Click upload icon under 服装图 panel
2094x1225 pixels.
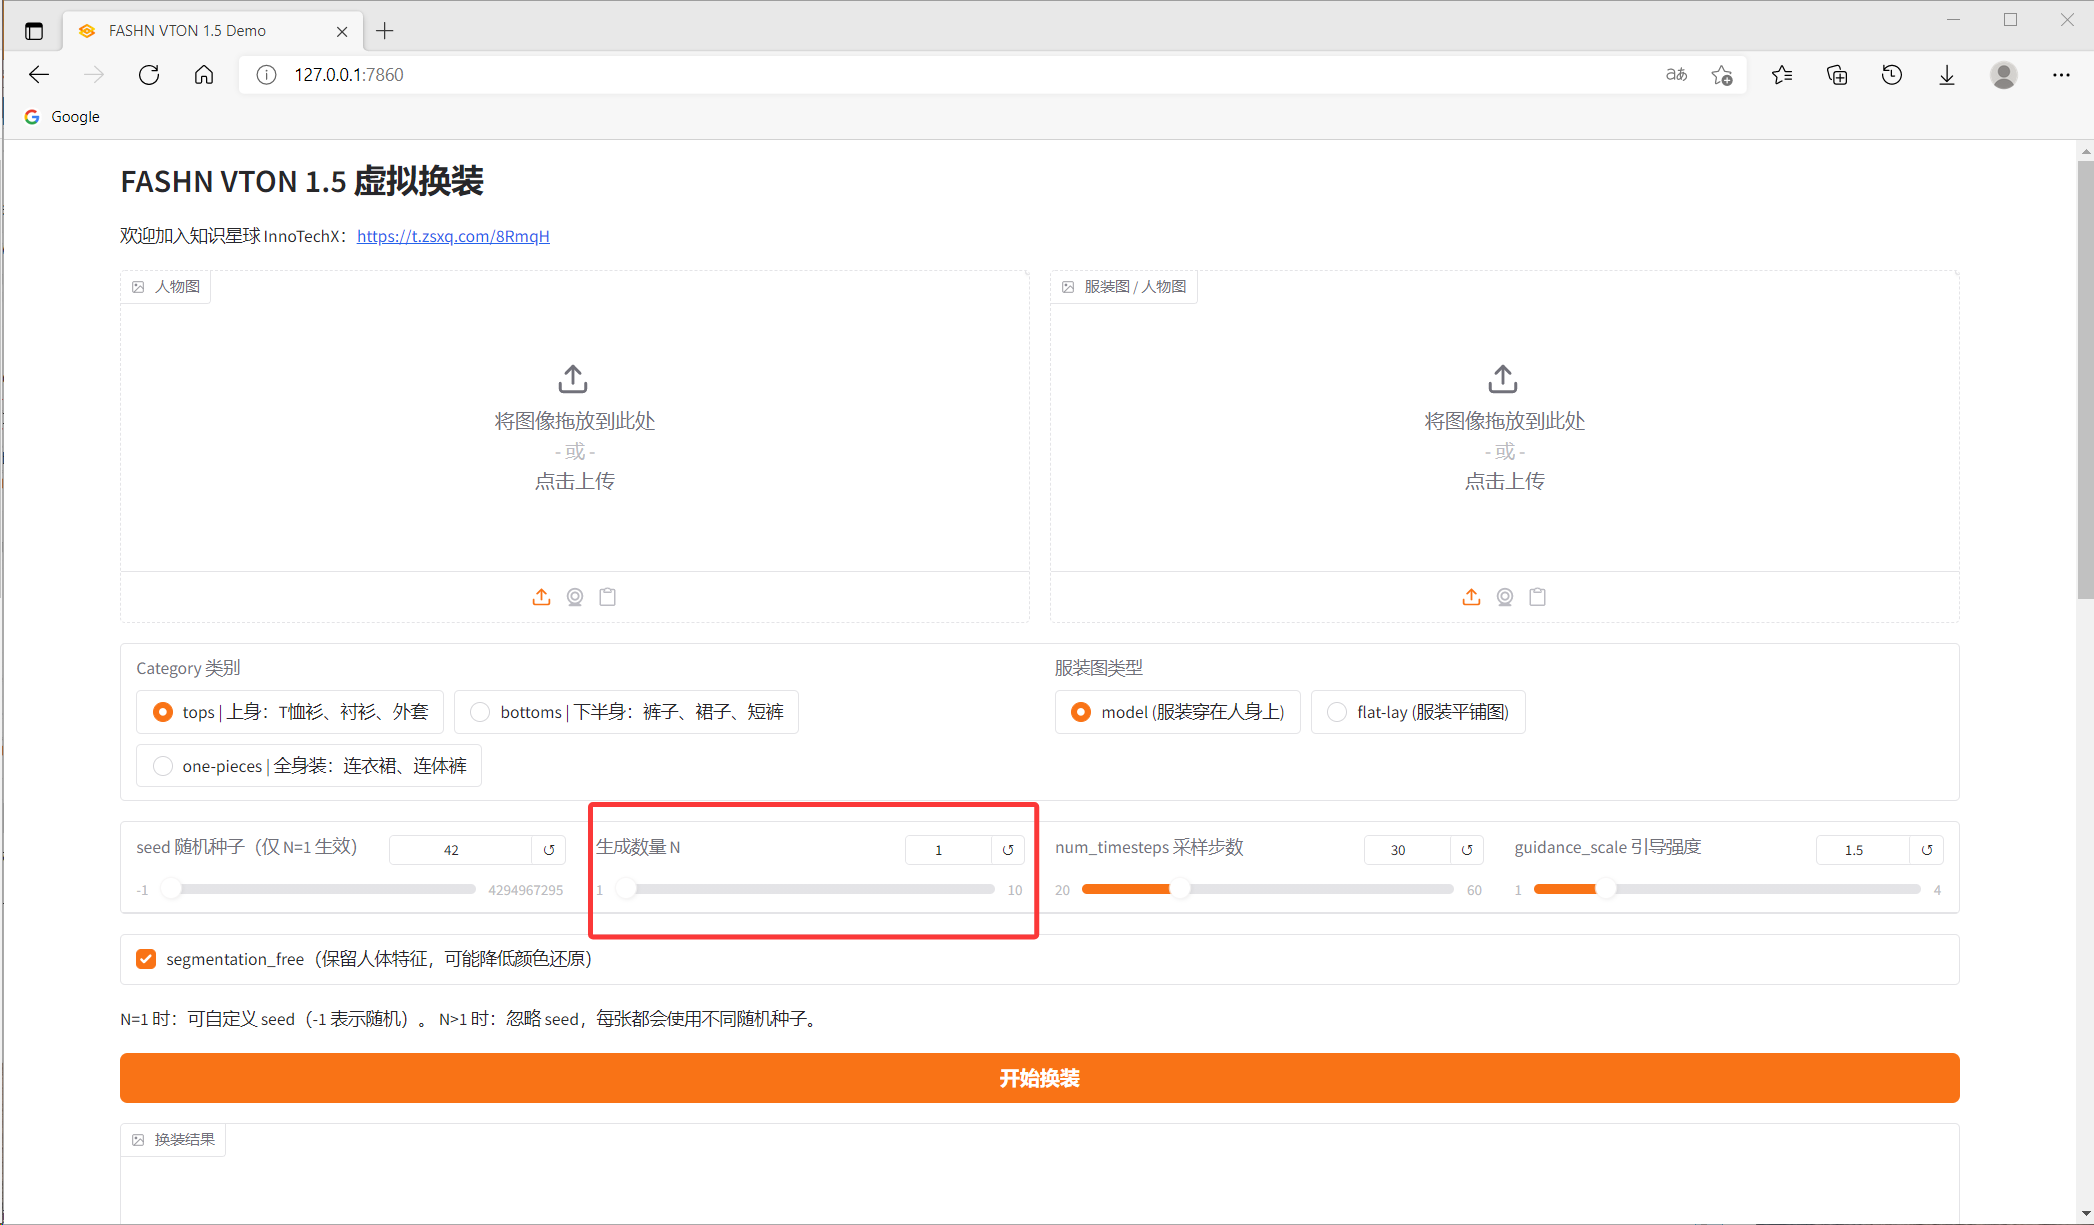tap(1471, 597)
